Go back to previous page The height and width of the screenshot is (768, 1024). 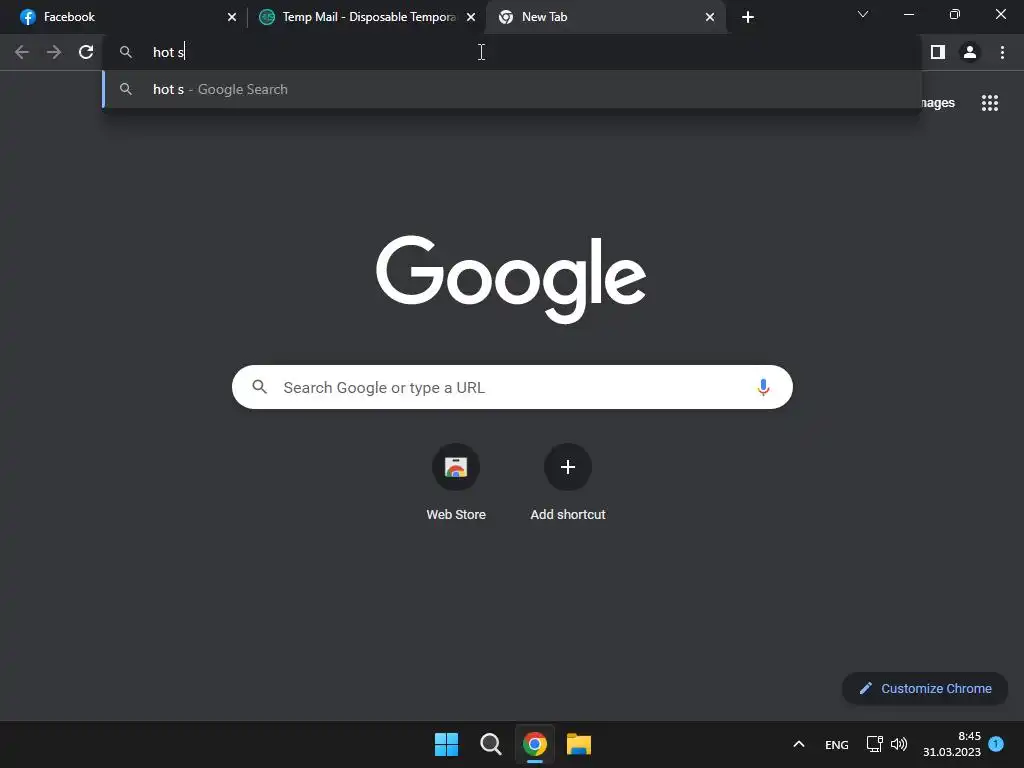click(22, 52)
